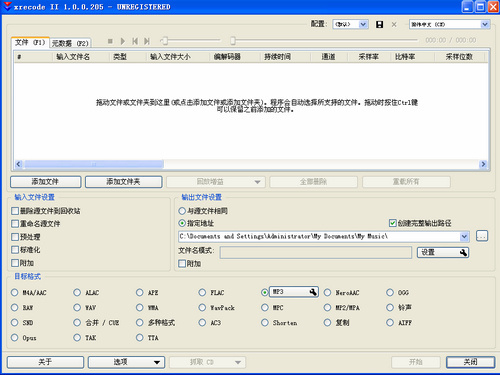Select the FLAC target format

coord(202,292)
